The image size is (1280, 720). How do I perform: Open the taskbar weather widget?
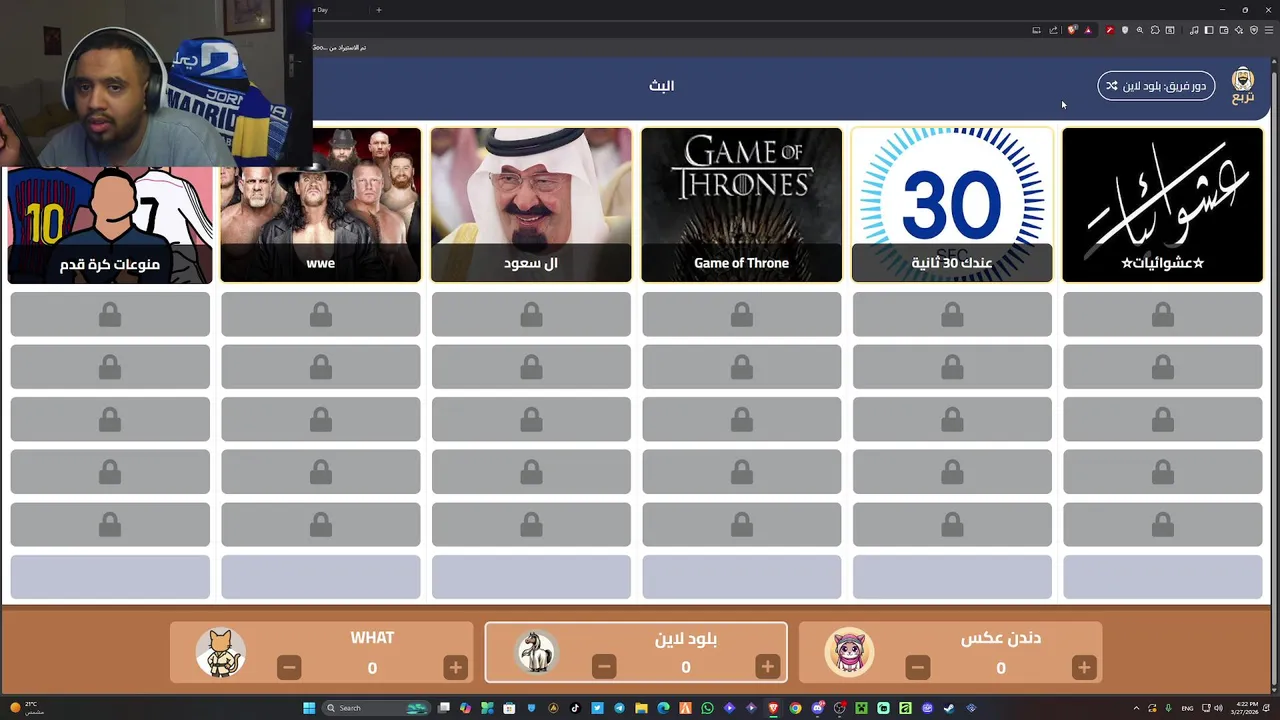click(x=26, y=708)
